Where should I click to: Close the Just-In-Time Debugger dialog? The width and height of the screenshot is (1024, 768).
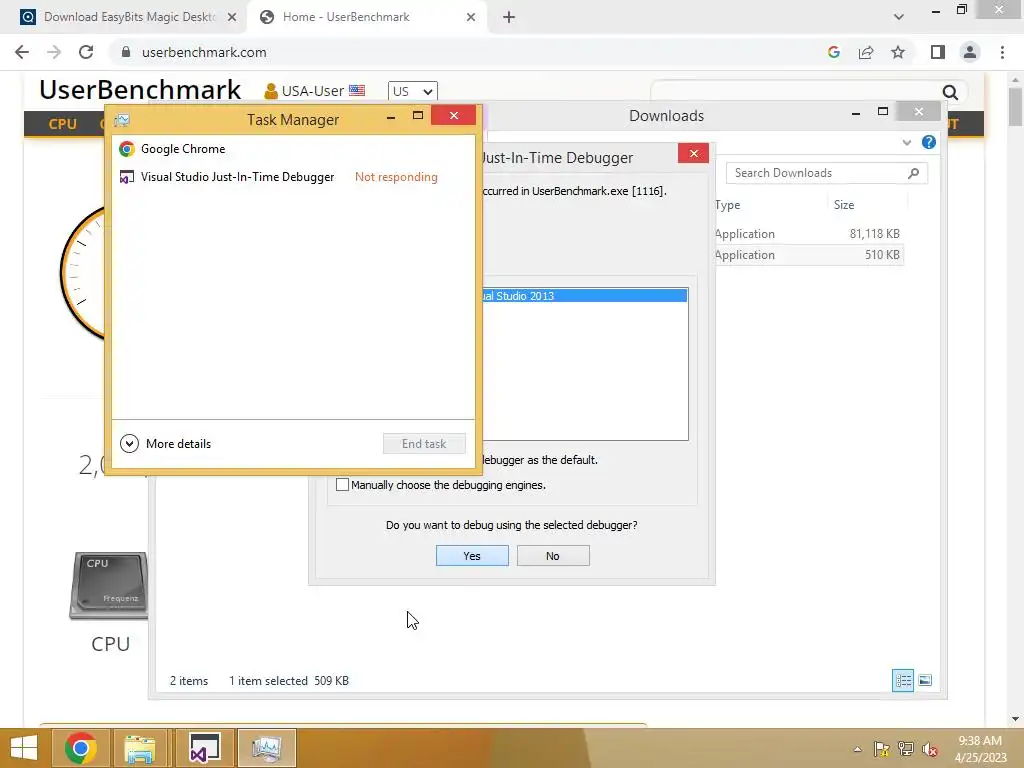click(694, 153)
